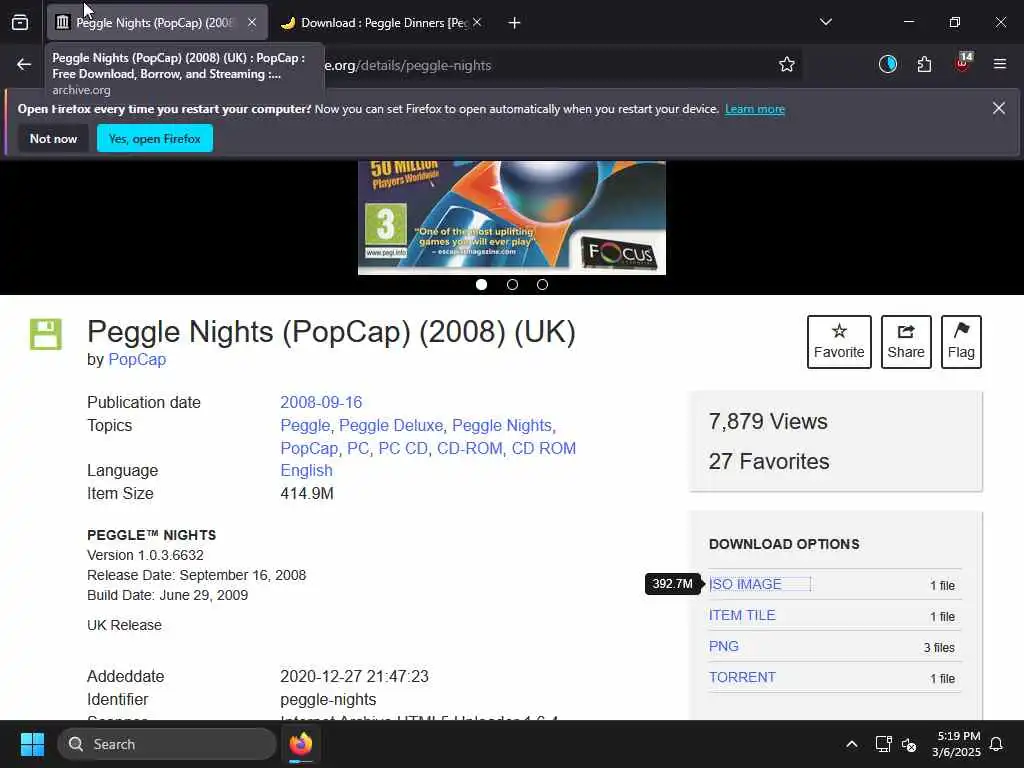This screenshot has width=1024, height=768.
Task: Open the PC topic link
Action: coord(358,449)
